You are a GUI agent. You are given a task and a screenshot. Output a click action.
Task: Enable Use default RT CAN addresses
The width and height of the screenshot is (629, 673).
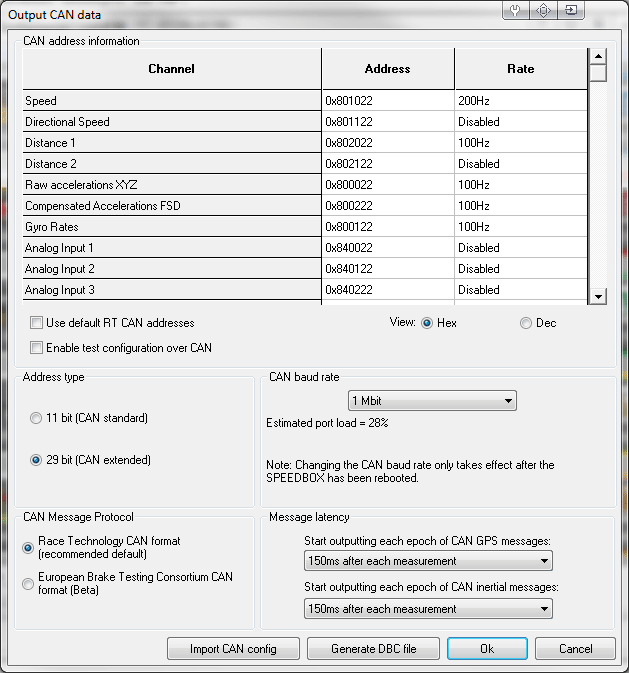(37, 323)
